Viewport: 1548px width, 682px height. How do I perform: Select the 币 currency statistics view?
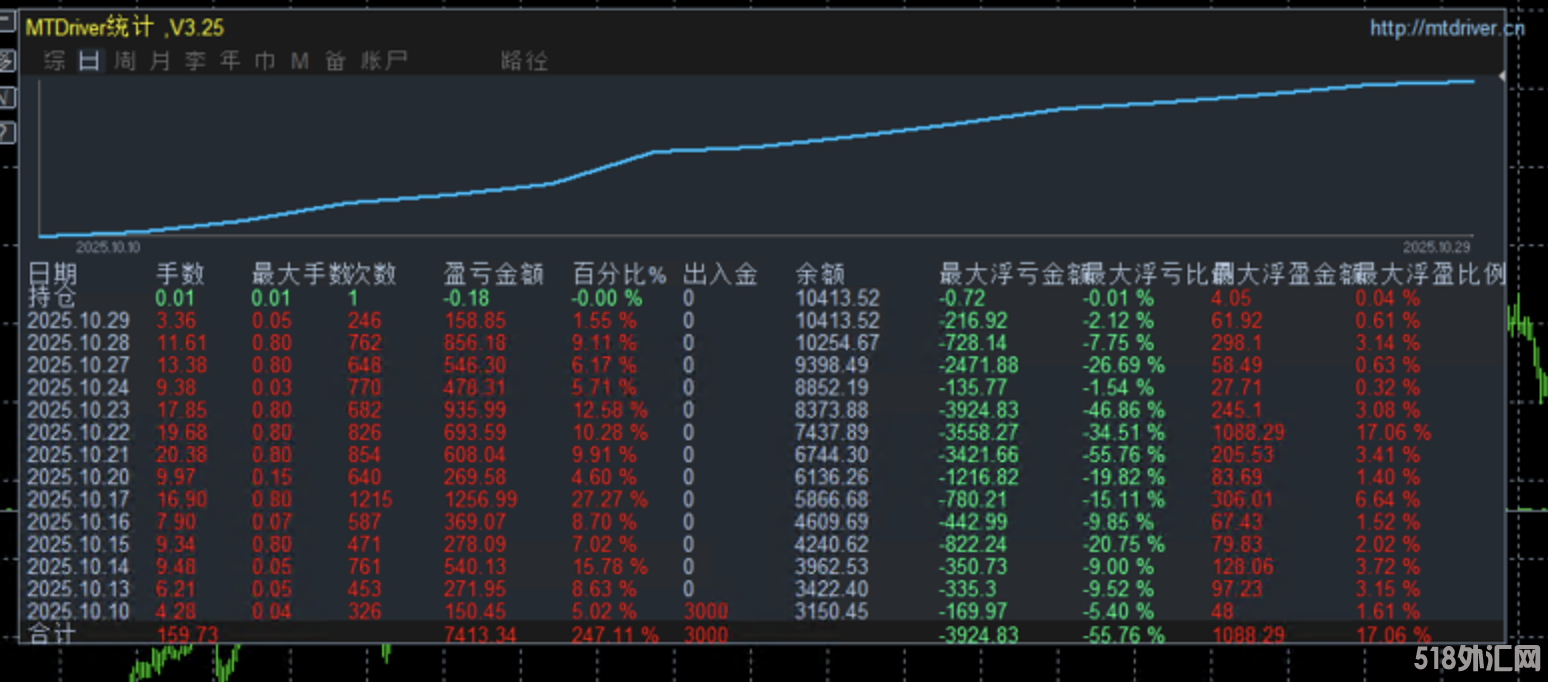point(265,60)
